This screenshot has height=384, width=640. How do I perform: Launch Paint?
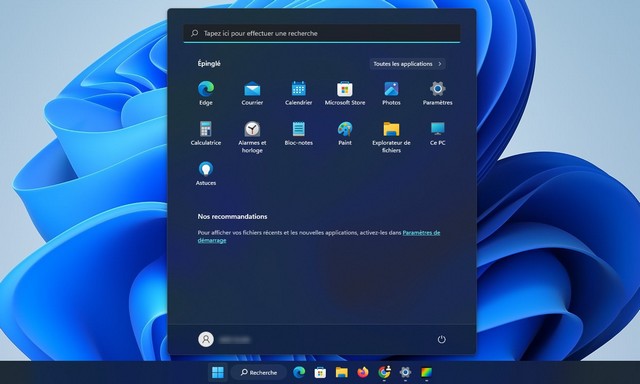345,133
